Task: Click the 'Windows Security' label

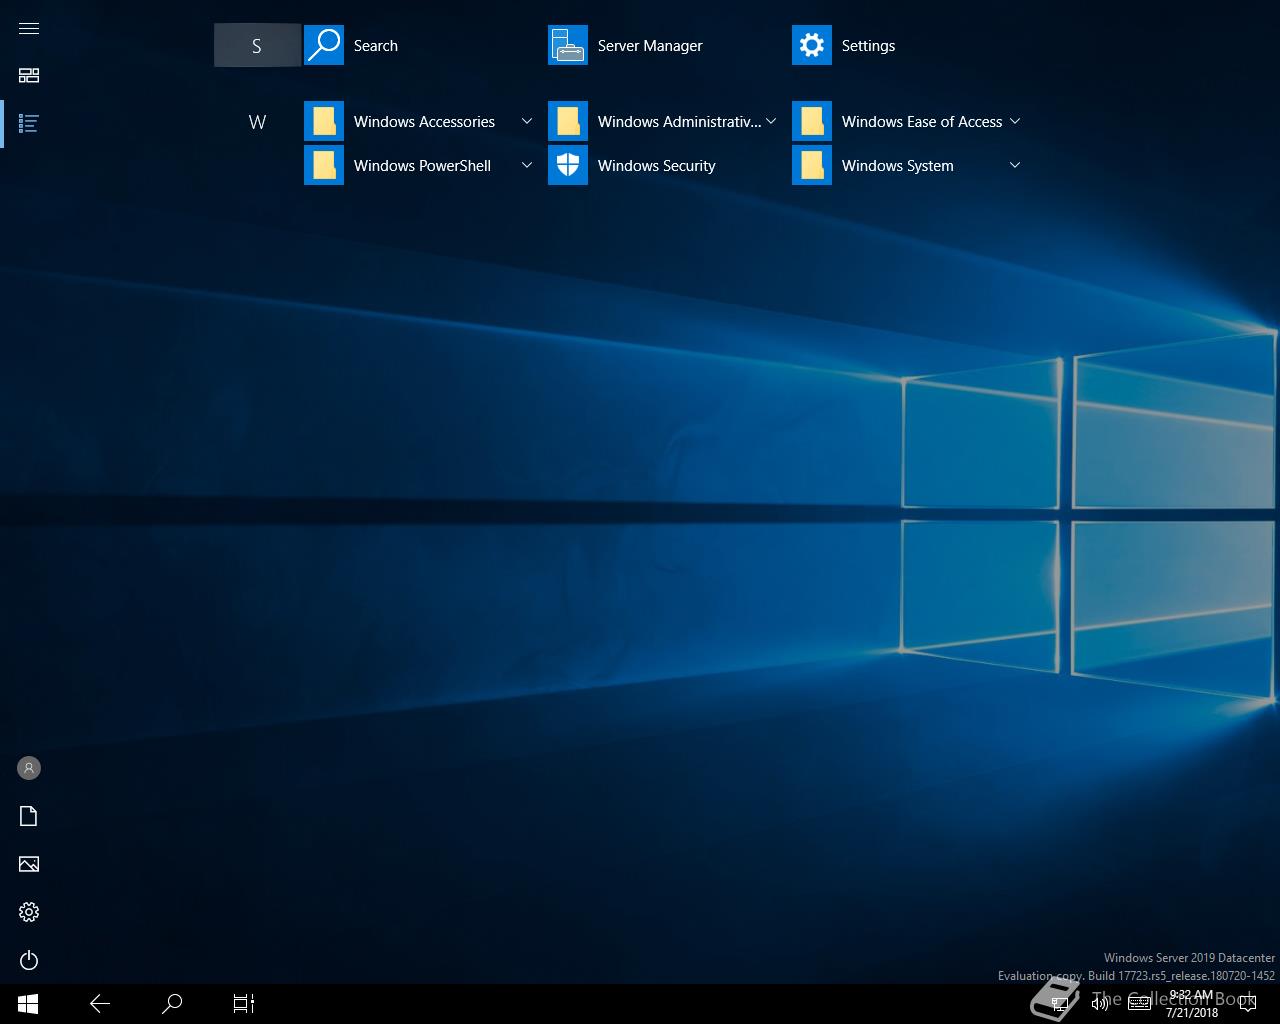Action: coord(656,166)
